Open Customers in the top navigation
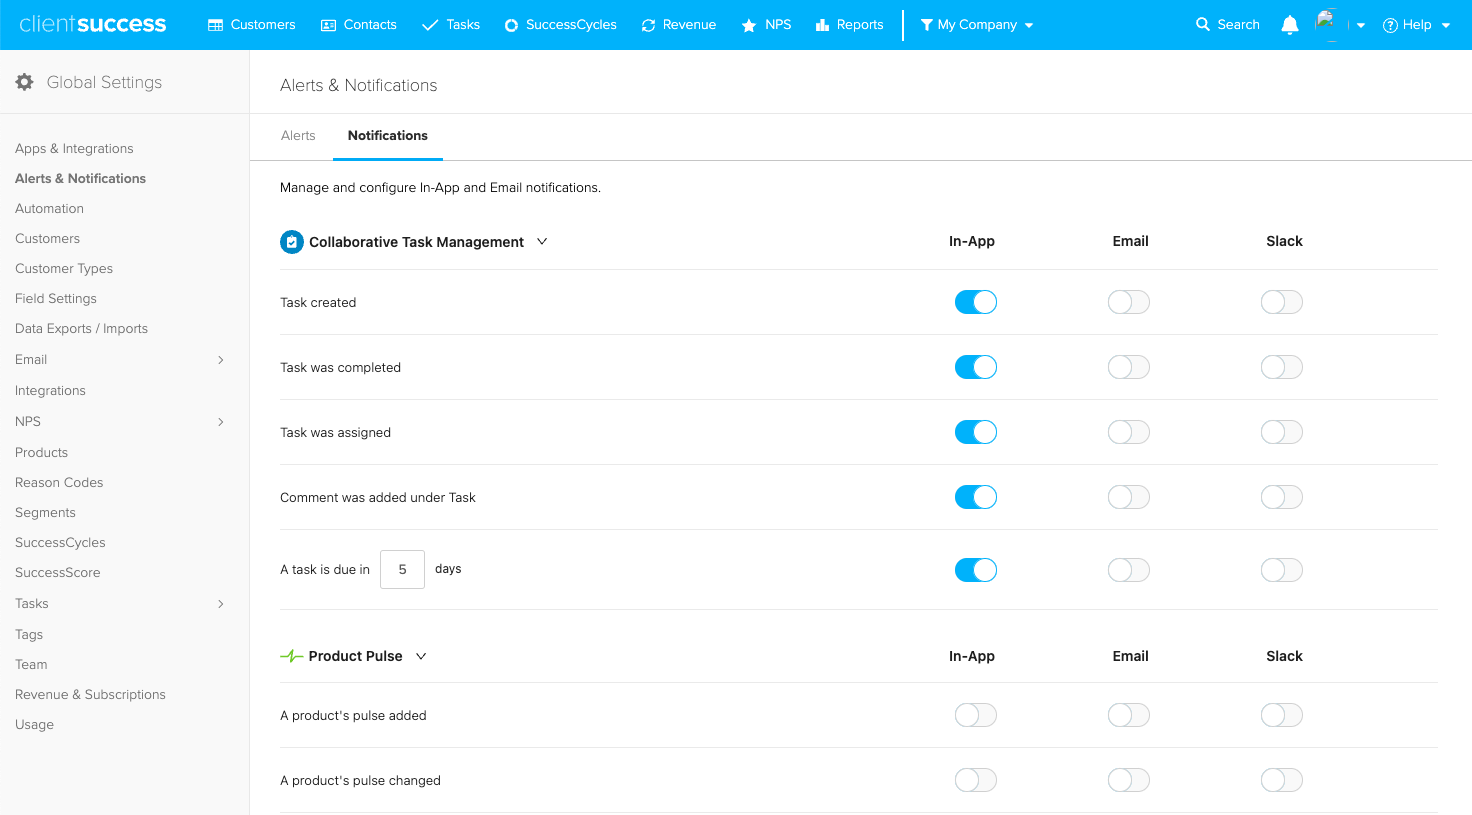The height and width of the screenshot is (815, 1472). pyautogui.click(x=263, y=25)
